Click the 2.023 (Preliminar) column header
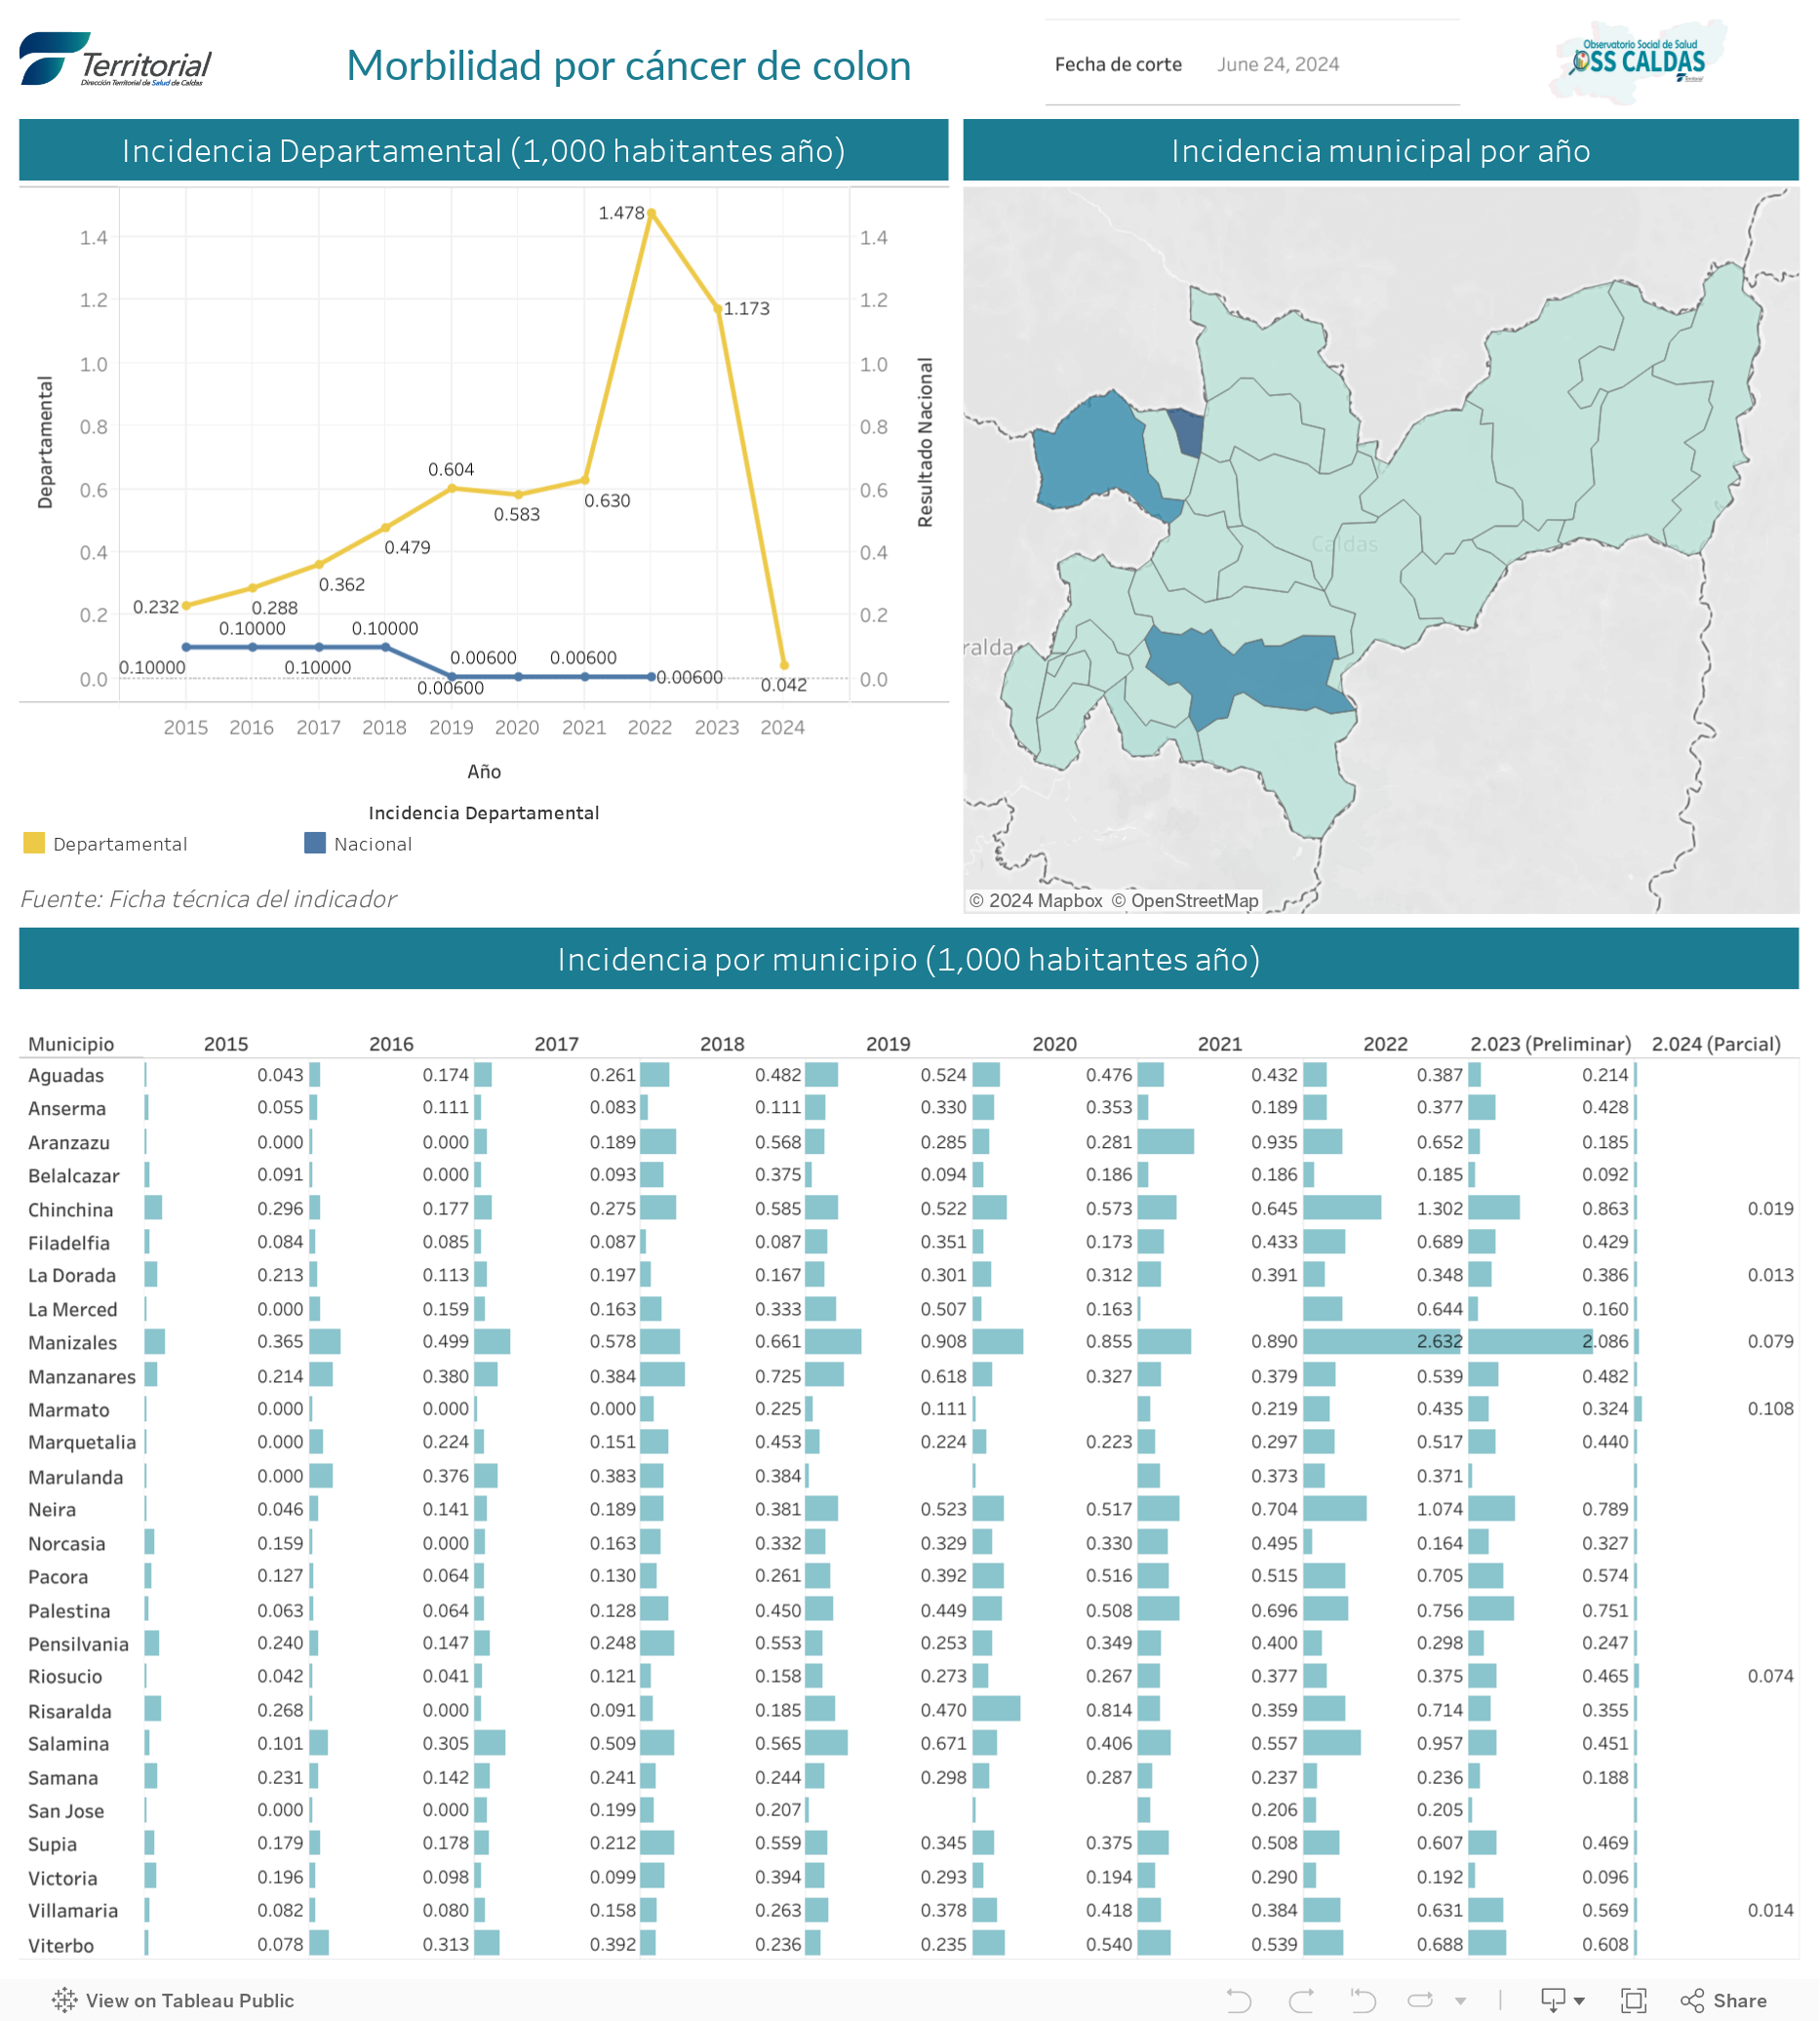Image resolution: width=1820 pixels, height=2021 pixels. pyautogui.click(x=1550, y=1043)
